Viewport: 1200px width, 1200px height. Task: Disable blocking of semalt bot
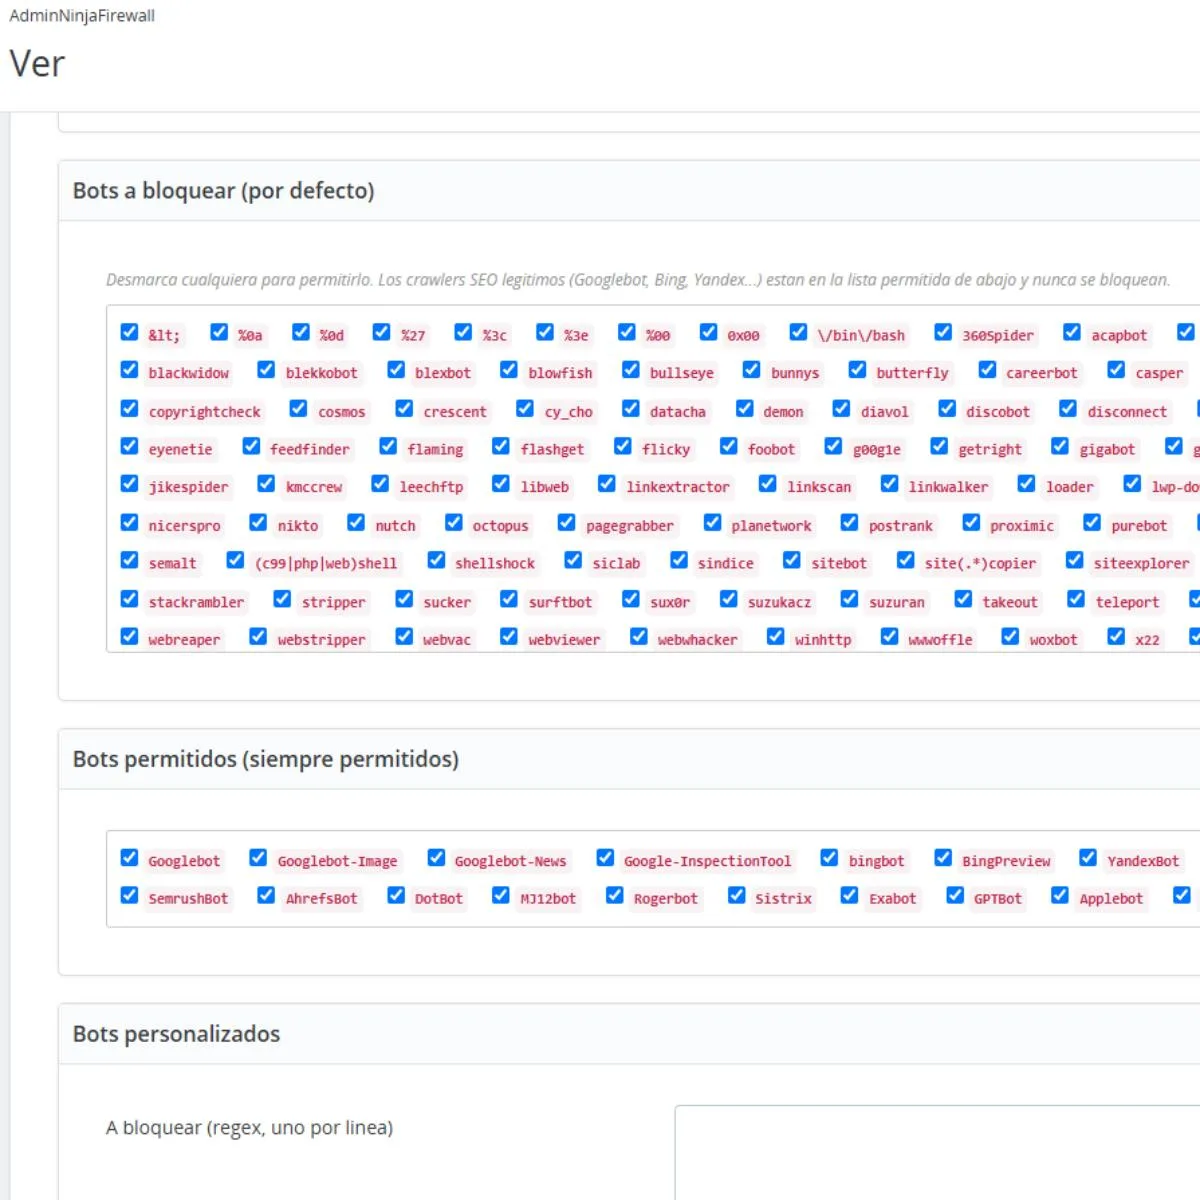(129, 561)
